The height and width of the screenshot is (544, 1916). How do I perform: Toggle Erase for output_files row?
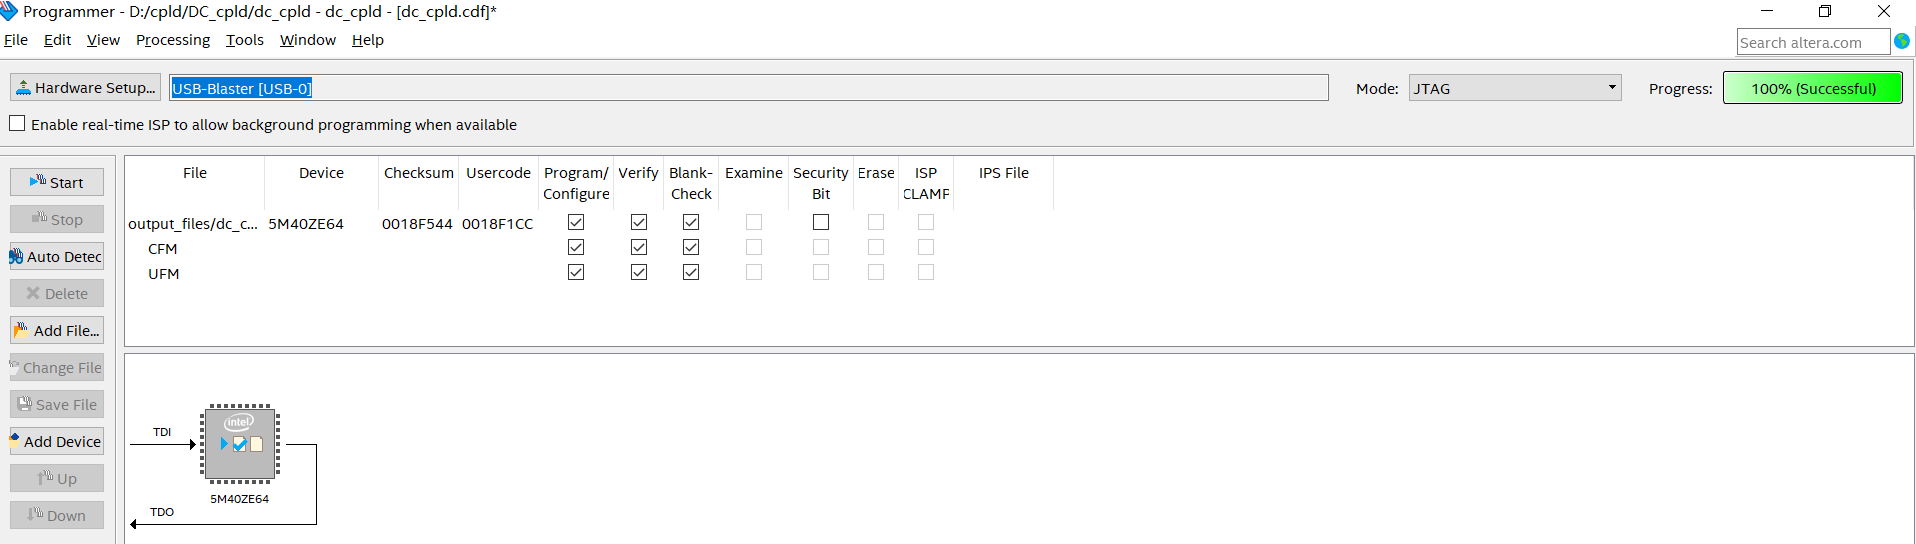pyautogui.click(x=876, y=222)
